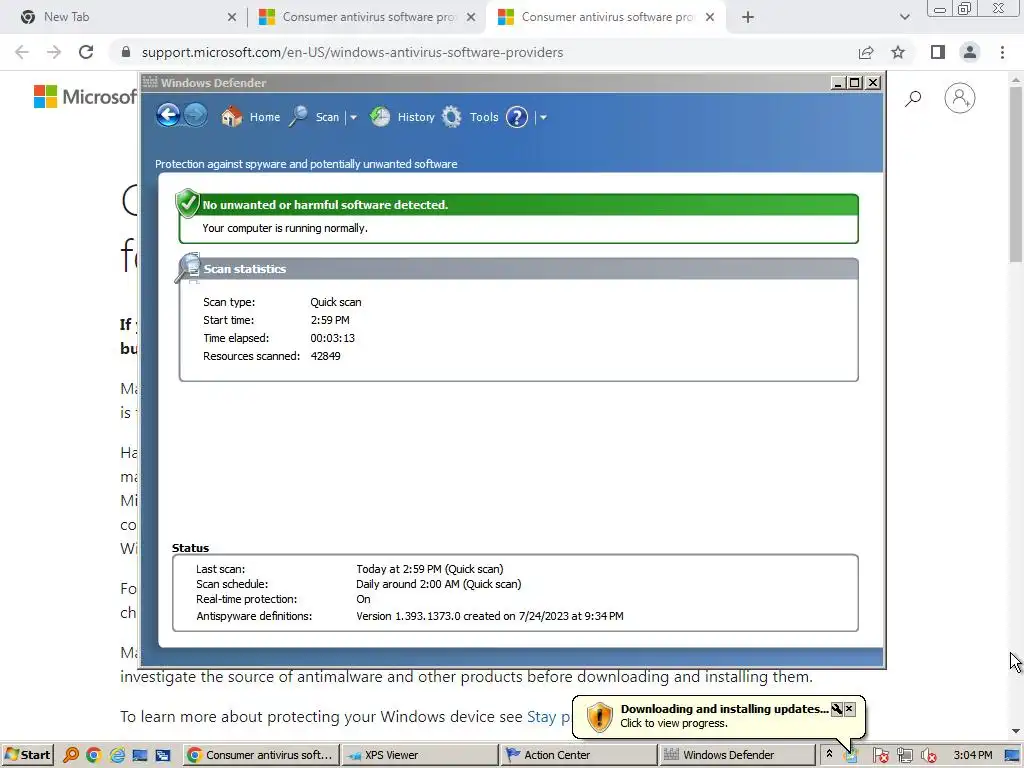Viewport: 1024px width, 768px height.
Task: Click the Scan magnifying glass icon
Action: pyautogui.click(x=298, y=116)
